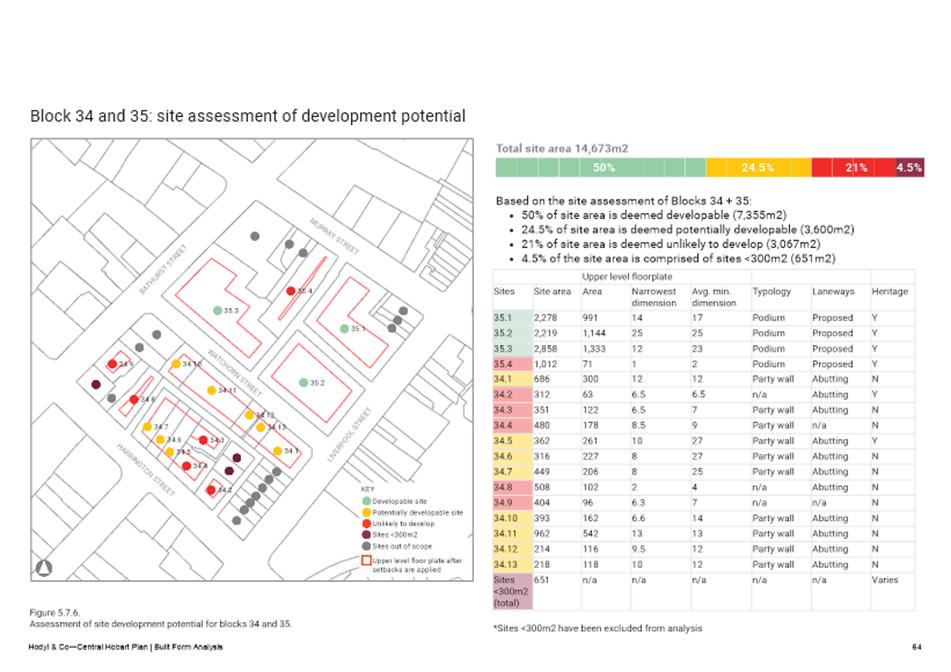Screen dimensions: 951x672
Task: Click the Harrington Street label on map
Action: pyautogui.click(x=146, y=469)
